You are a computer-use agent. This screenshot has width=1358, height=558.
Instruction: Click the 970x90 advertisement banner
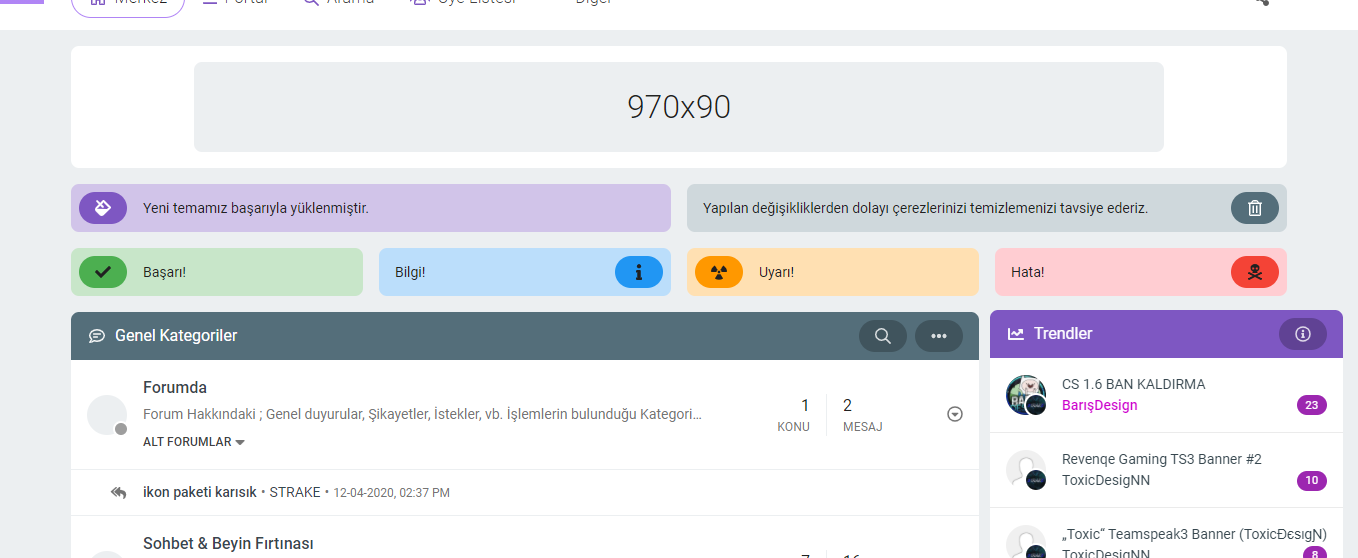coord(679,107)
